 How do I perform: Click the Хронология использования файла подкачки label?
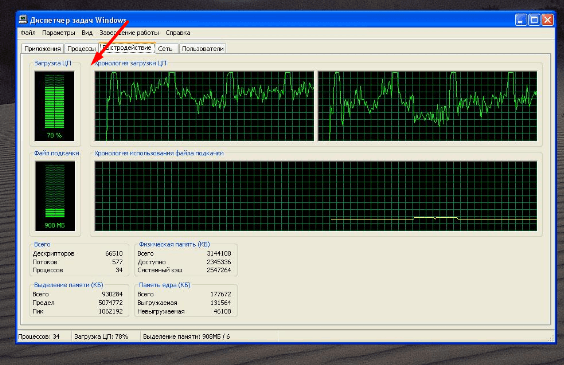pyautogui.click(x=159, y=153)
